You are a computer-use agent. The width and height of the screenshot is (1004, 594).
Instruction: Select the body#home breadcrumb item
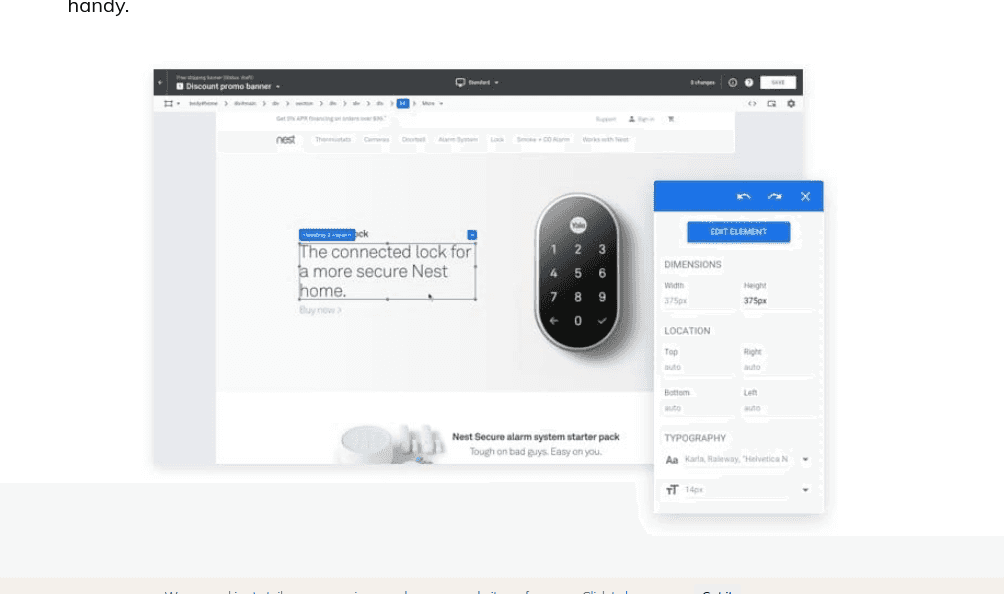click(x=204, y=104)
